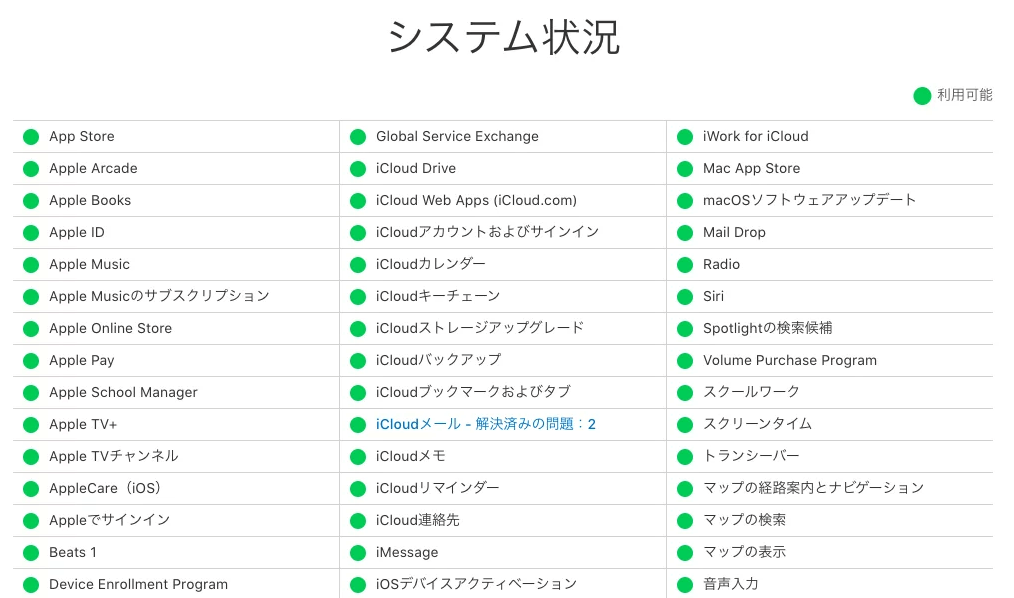Click the iCloudバックアップ label
Screen dimensions: 1014x598
(x=438, y=360)
